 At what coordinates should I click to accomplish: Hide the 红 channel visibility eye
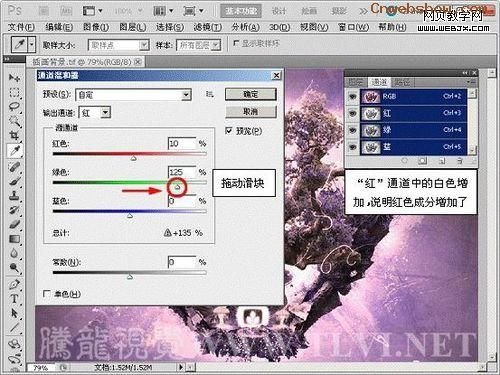pyautogui.click(x=352, y=113)
